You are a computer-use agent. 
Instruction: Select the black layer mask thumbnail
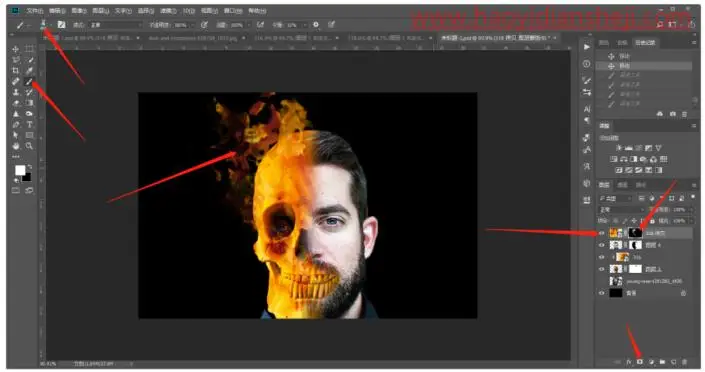(635, 233)
